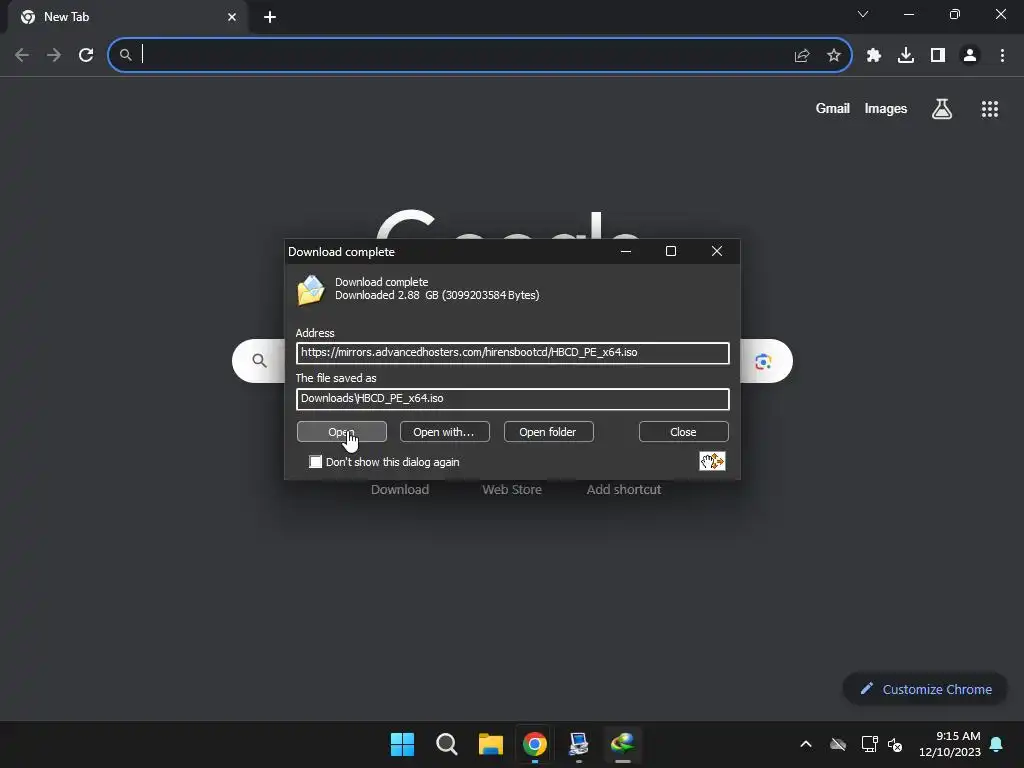Viewport: 1024px width, 768px height.
Task: Open Chrome profile icon
Action: click(x=970, y=56)
